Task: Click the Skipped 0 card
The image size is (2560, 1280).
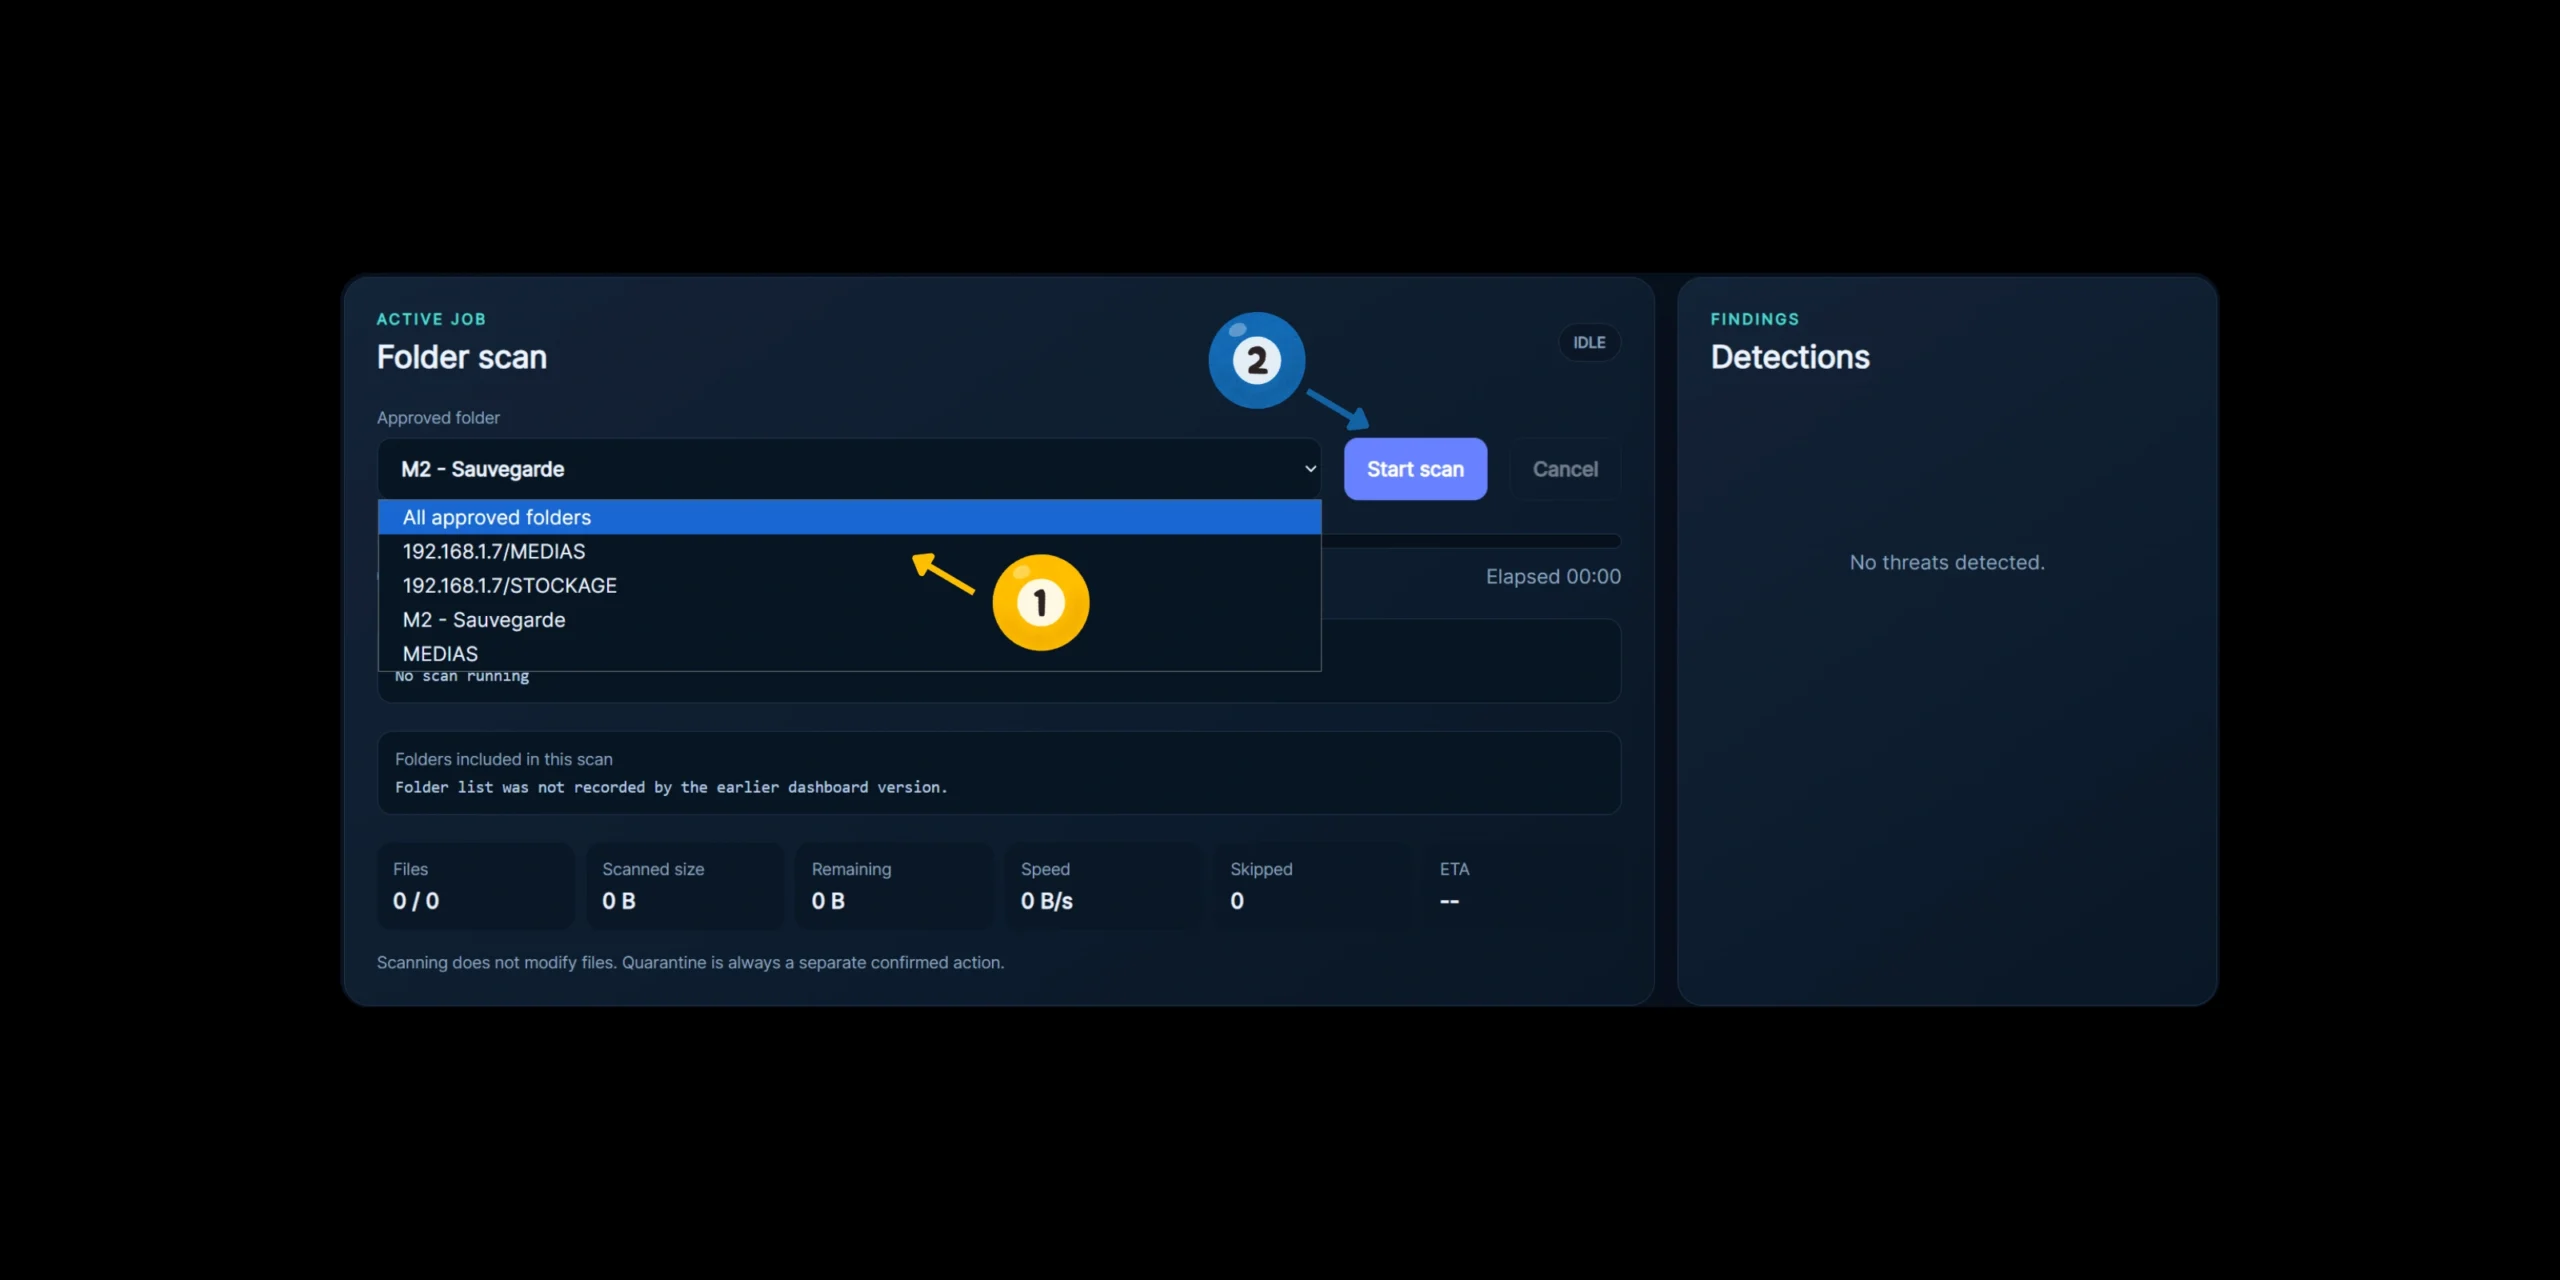Action: click(x=1312, y=886)
